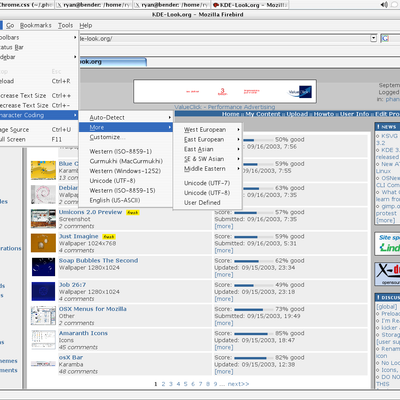Image resolution: width=400 pixels, height=400 pixels.
Task: Switch to the Chrome.css taskbar window
Action: tap(27, 5)
